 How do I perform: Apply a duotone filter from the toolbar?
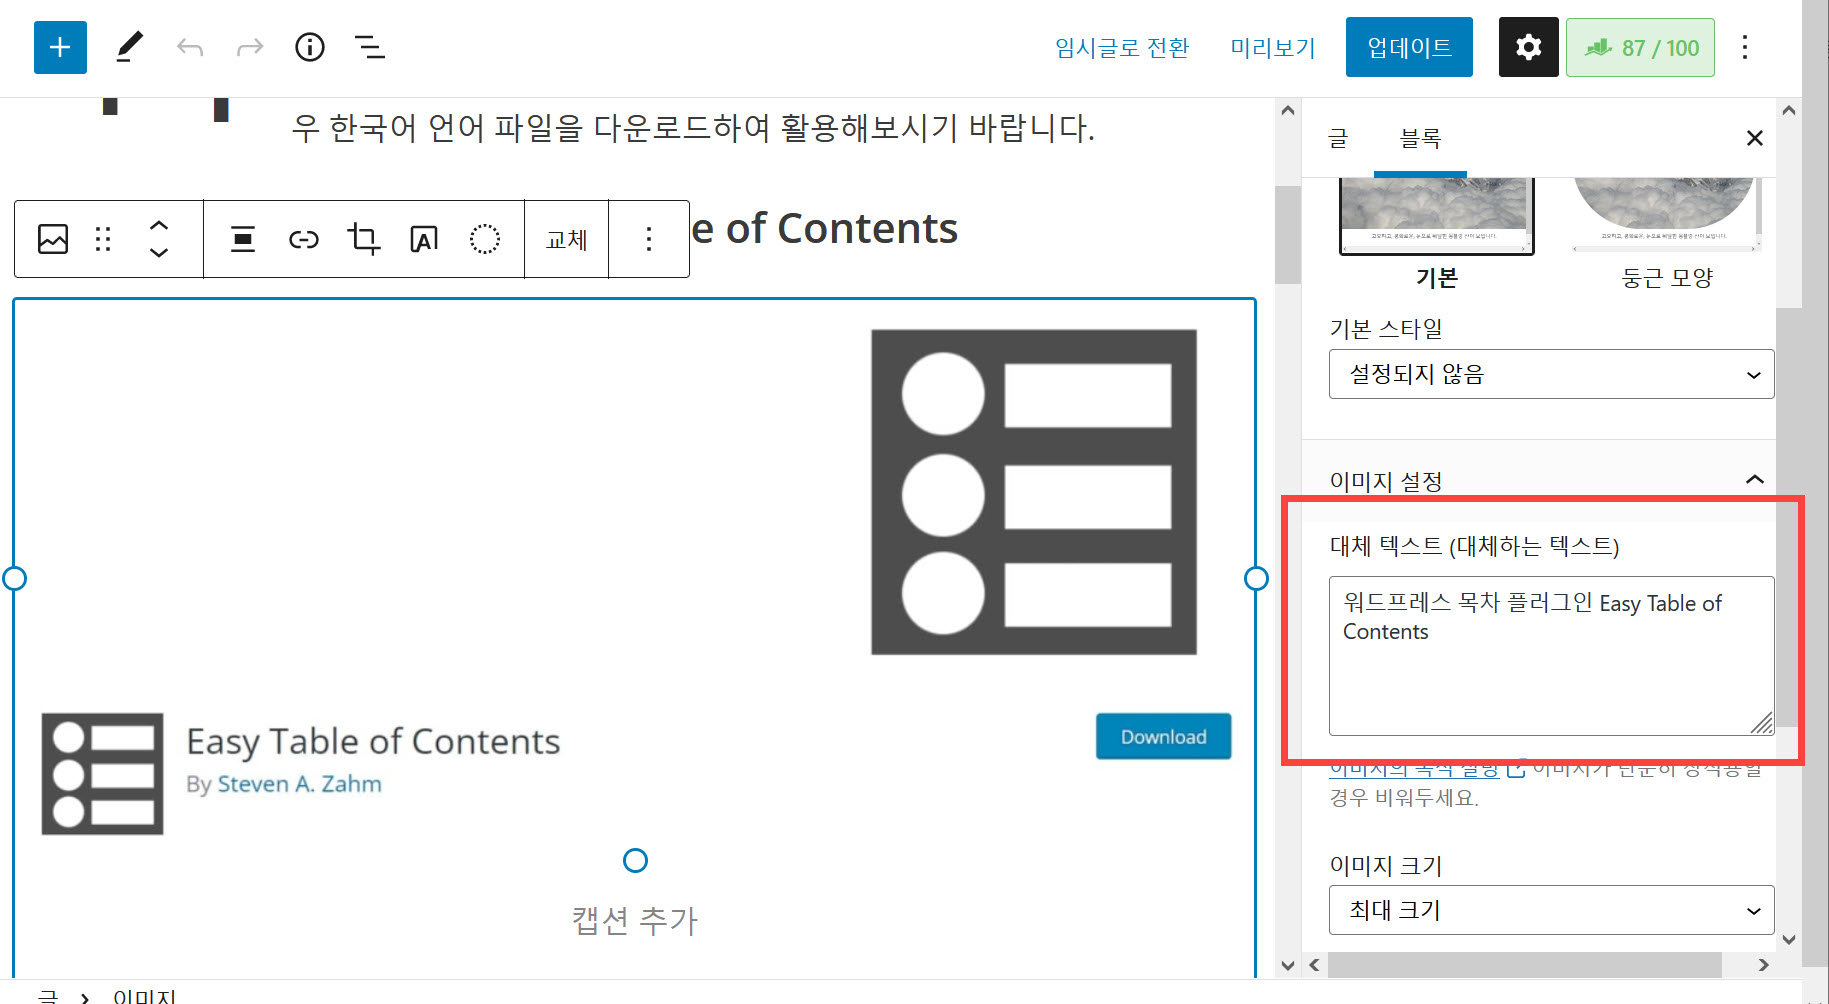485,239
